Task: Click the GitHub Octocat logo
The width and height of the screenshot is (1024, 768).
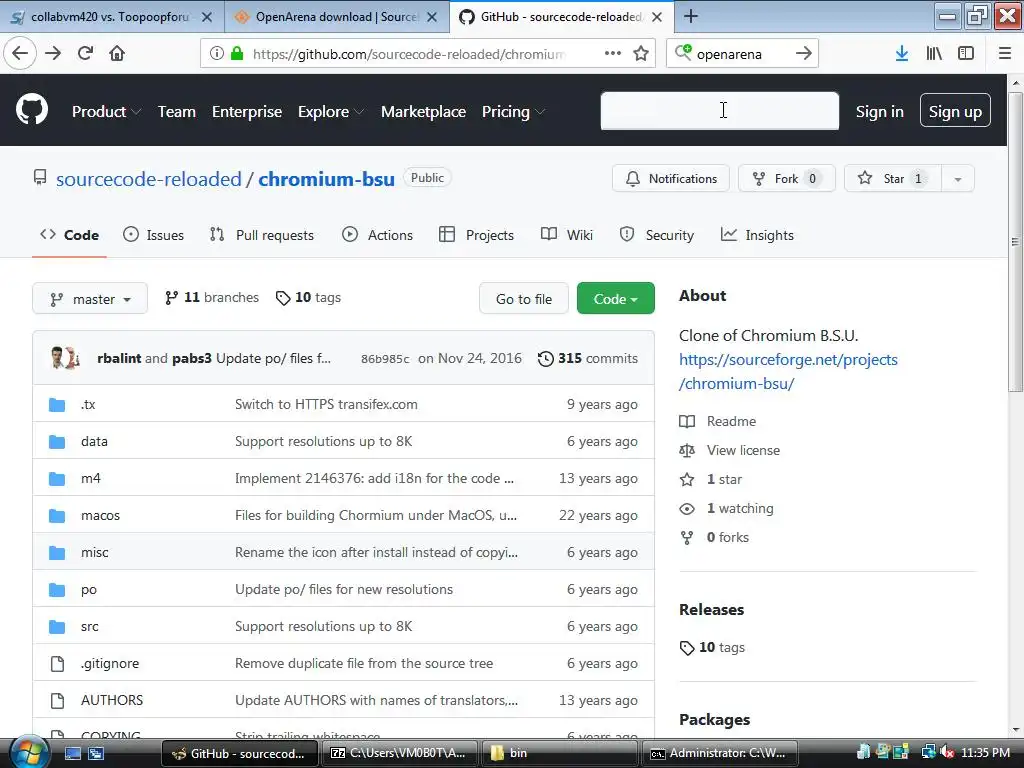Action: coord(32,110)
